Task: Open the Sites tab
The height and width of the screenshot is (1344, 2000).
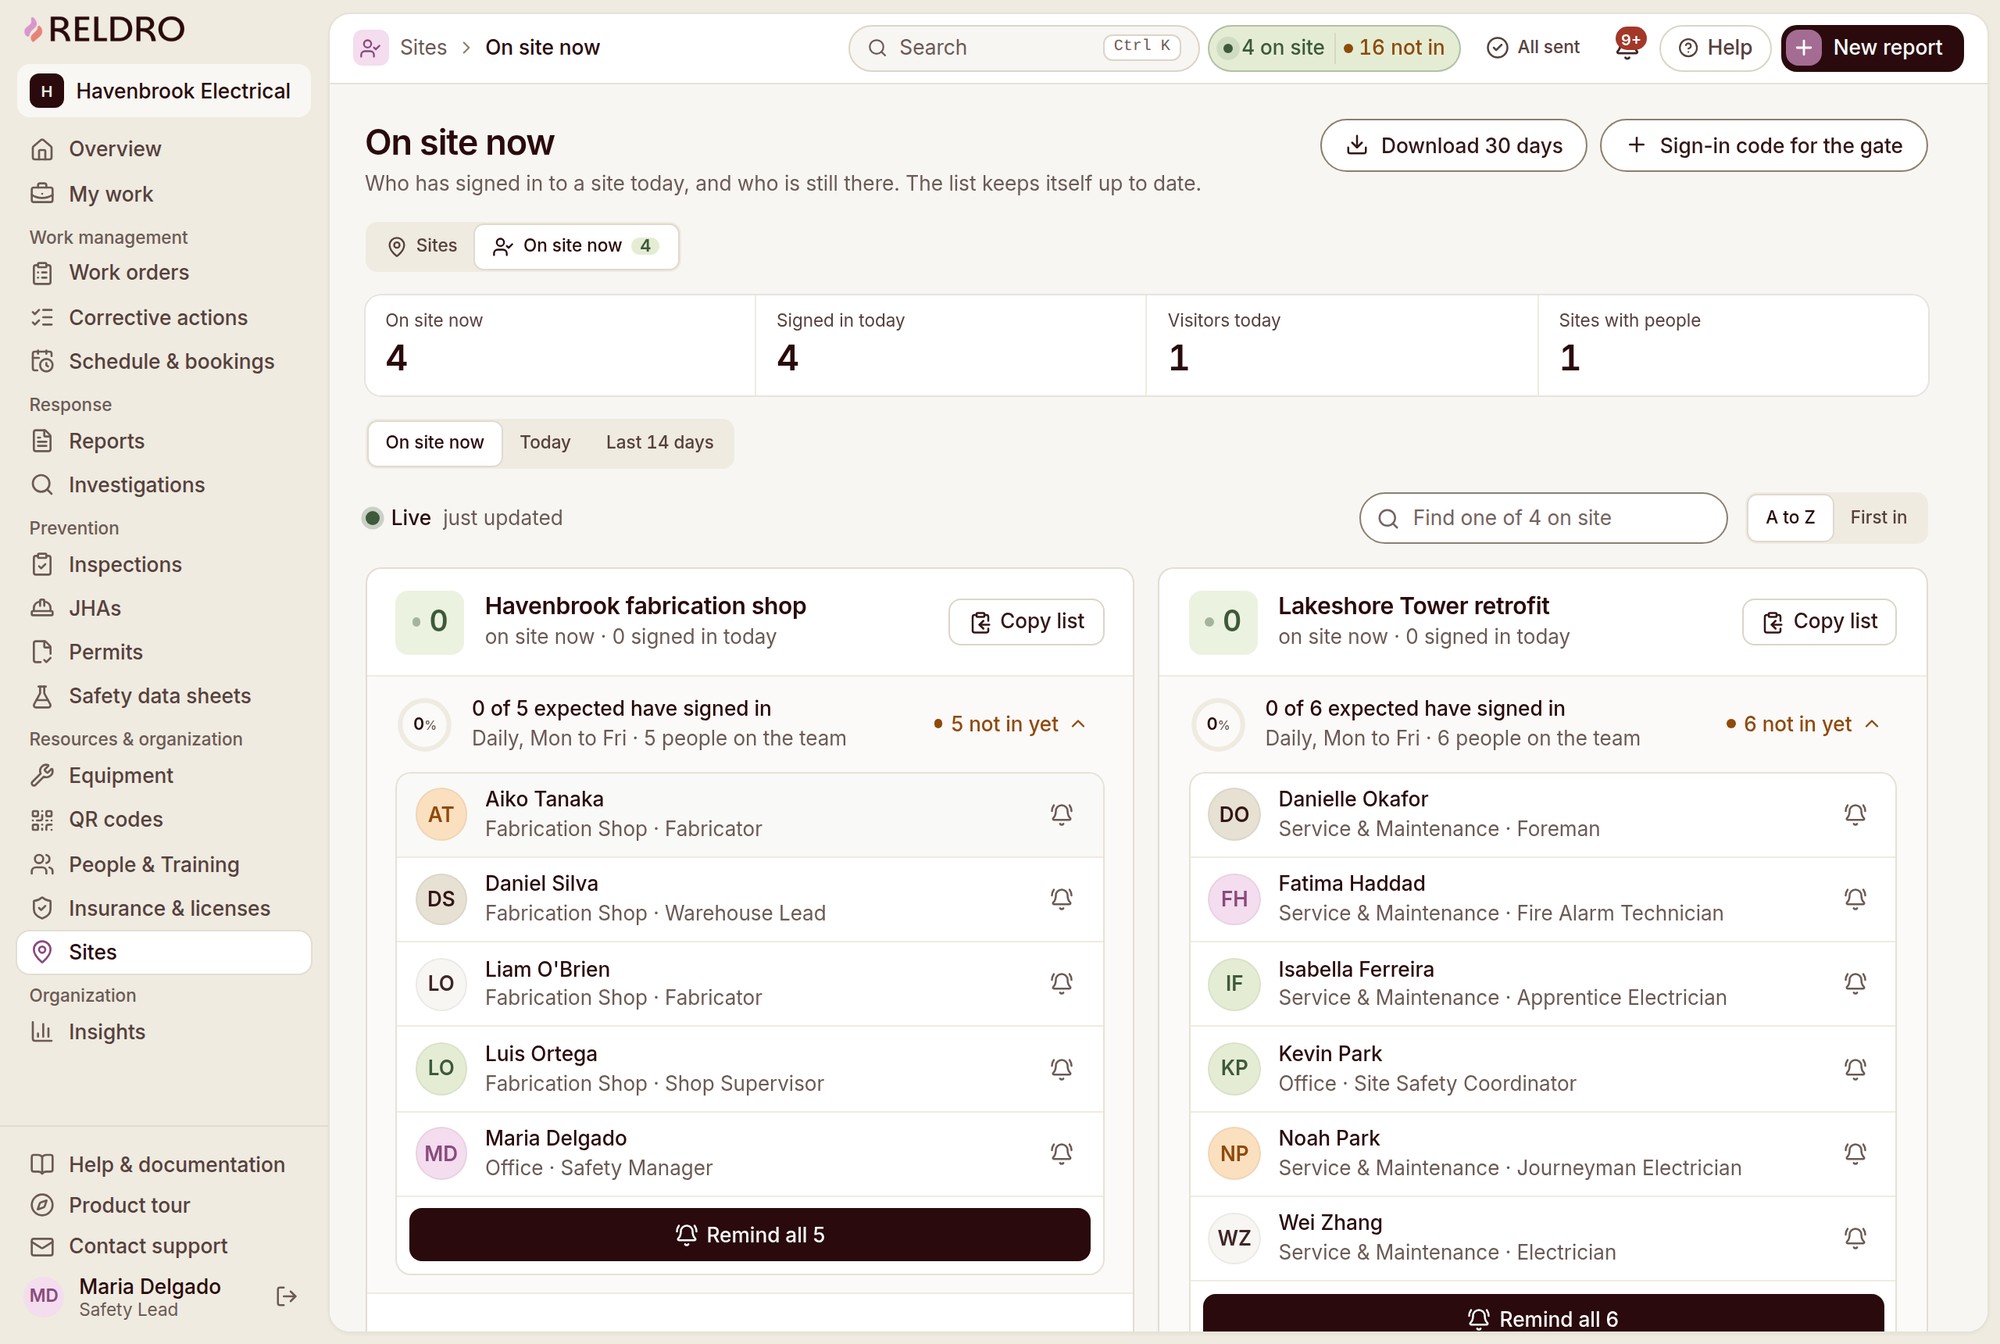Action: pos(422,246)
